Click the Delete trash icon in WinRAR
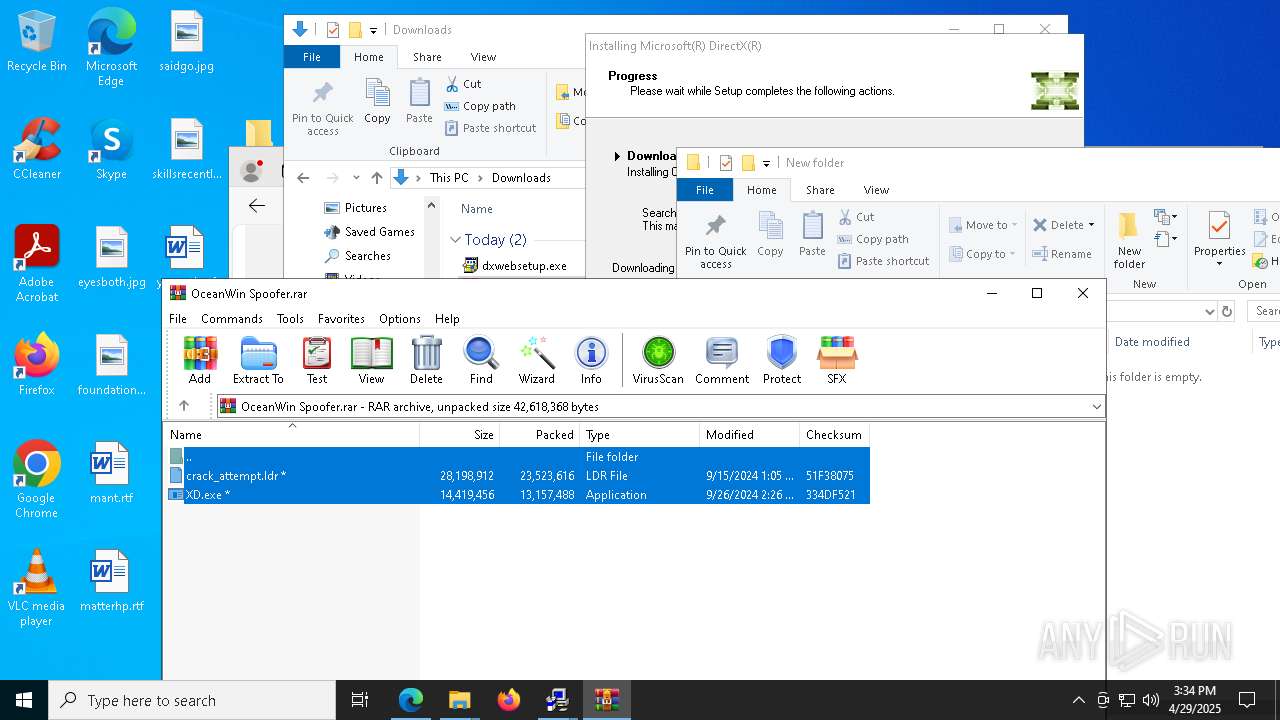1280x720 pixels. pyautogui.click(x=426, y=360)
